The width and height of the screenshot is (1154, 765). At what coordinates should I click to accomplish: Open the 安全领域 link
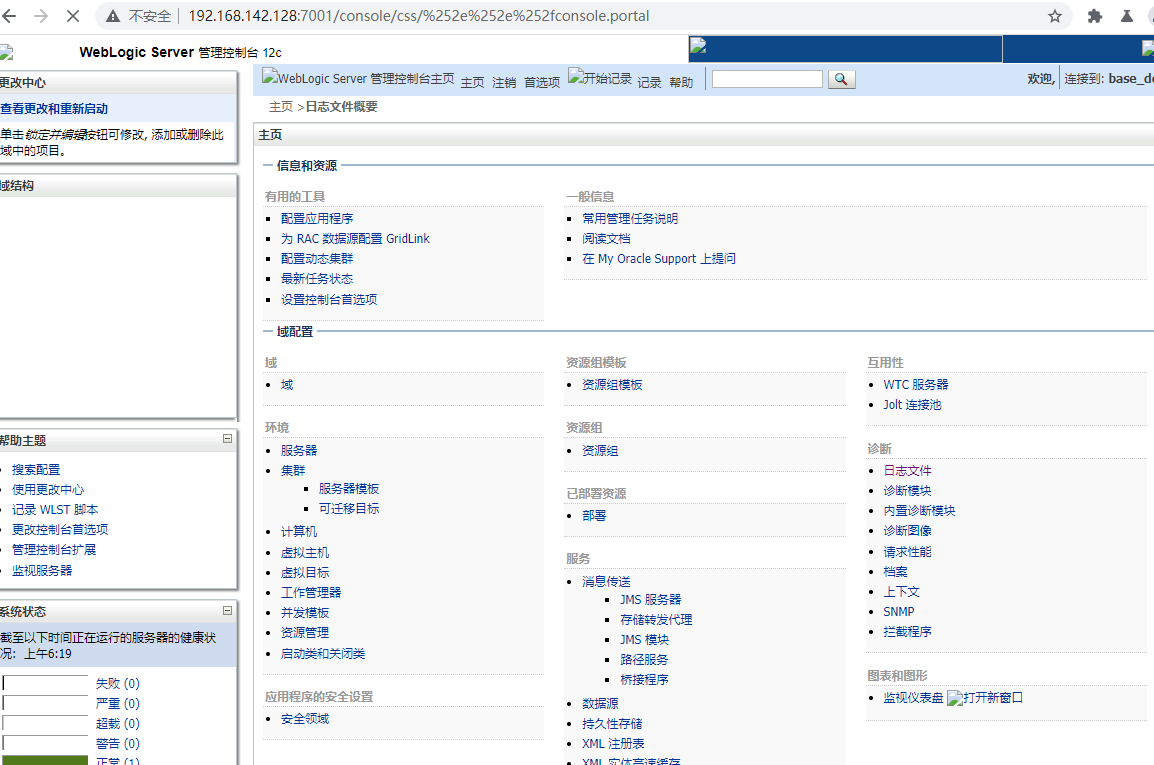(x=305, y=719)
